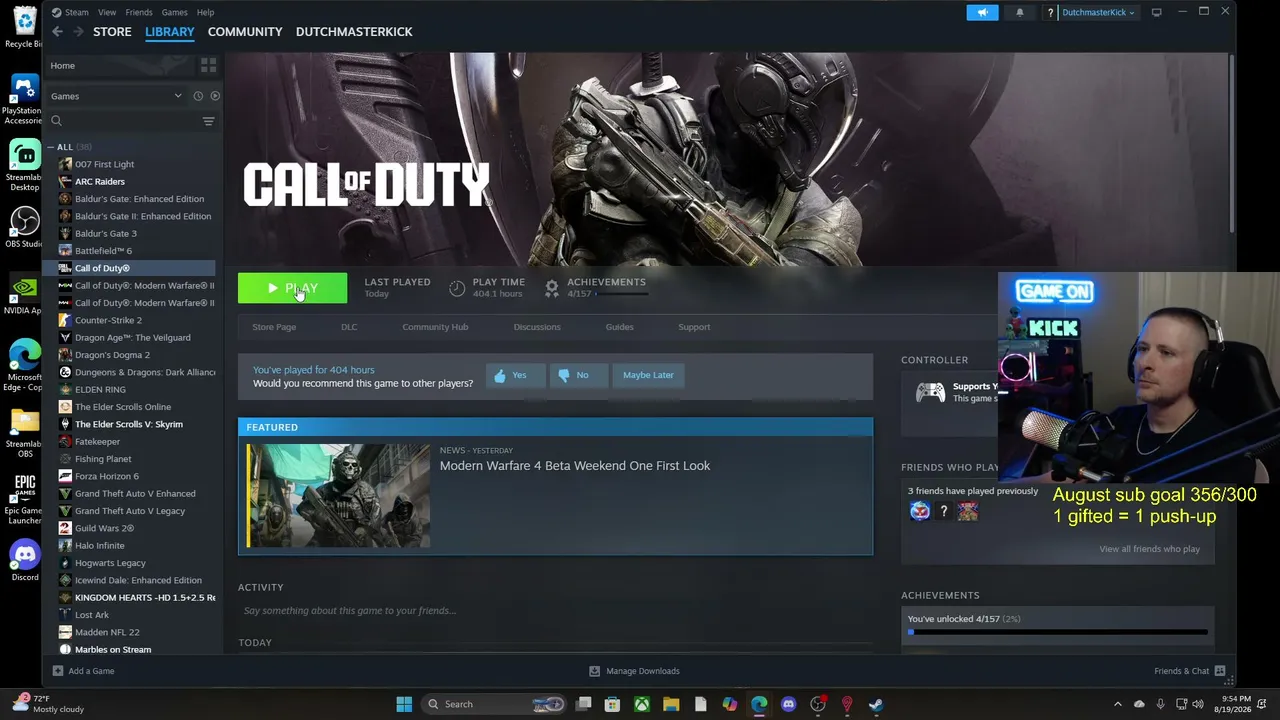Sort library by recent activity clock icon
Viewport: 1280px width, 720px height.
tap(198, 96)
